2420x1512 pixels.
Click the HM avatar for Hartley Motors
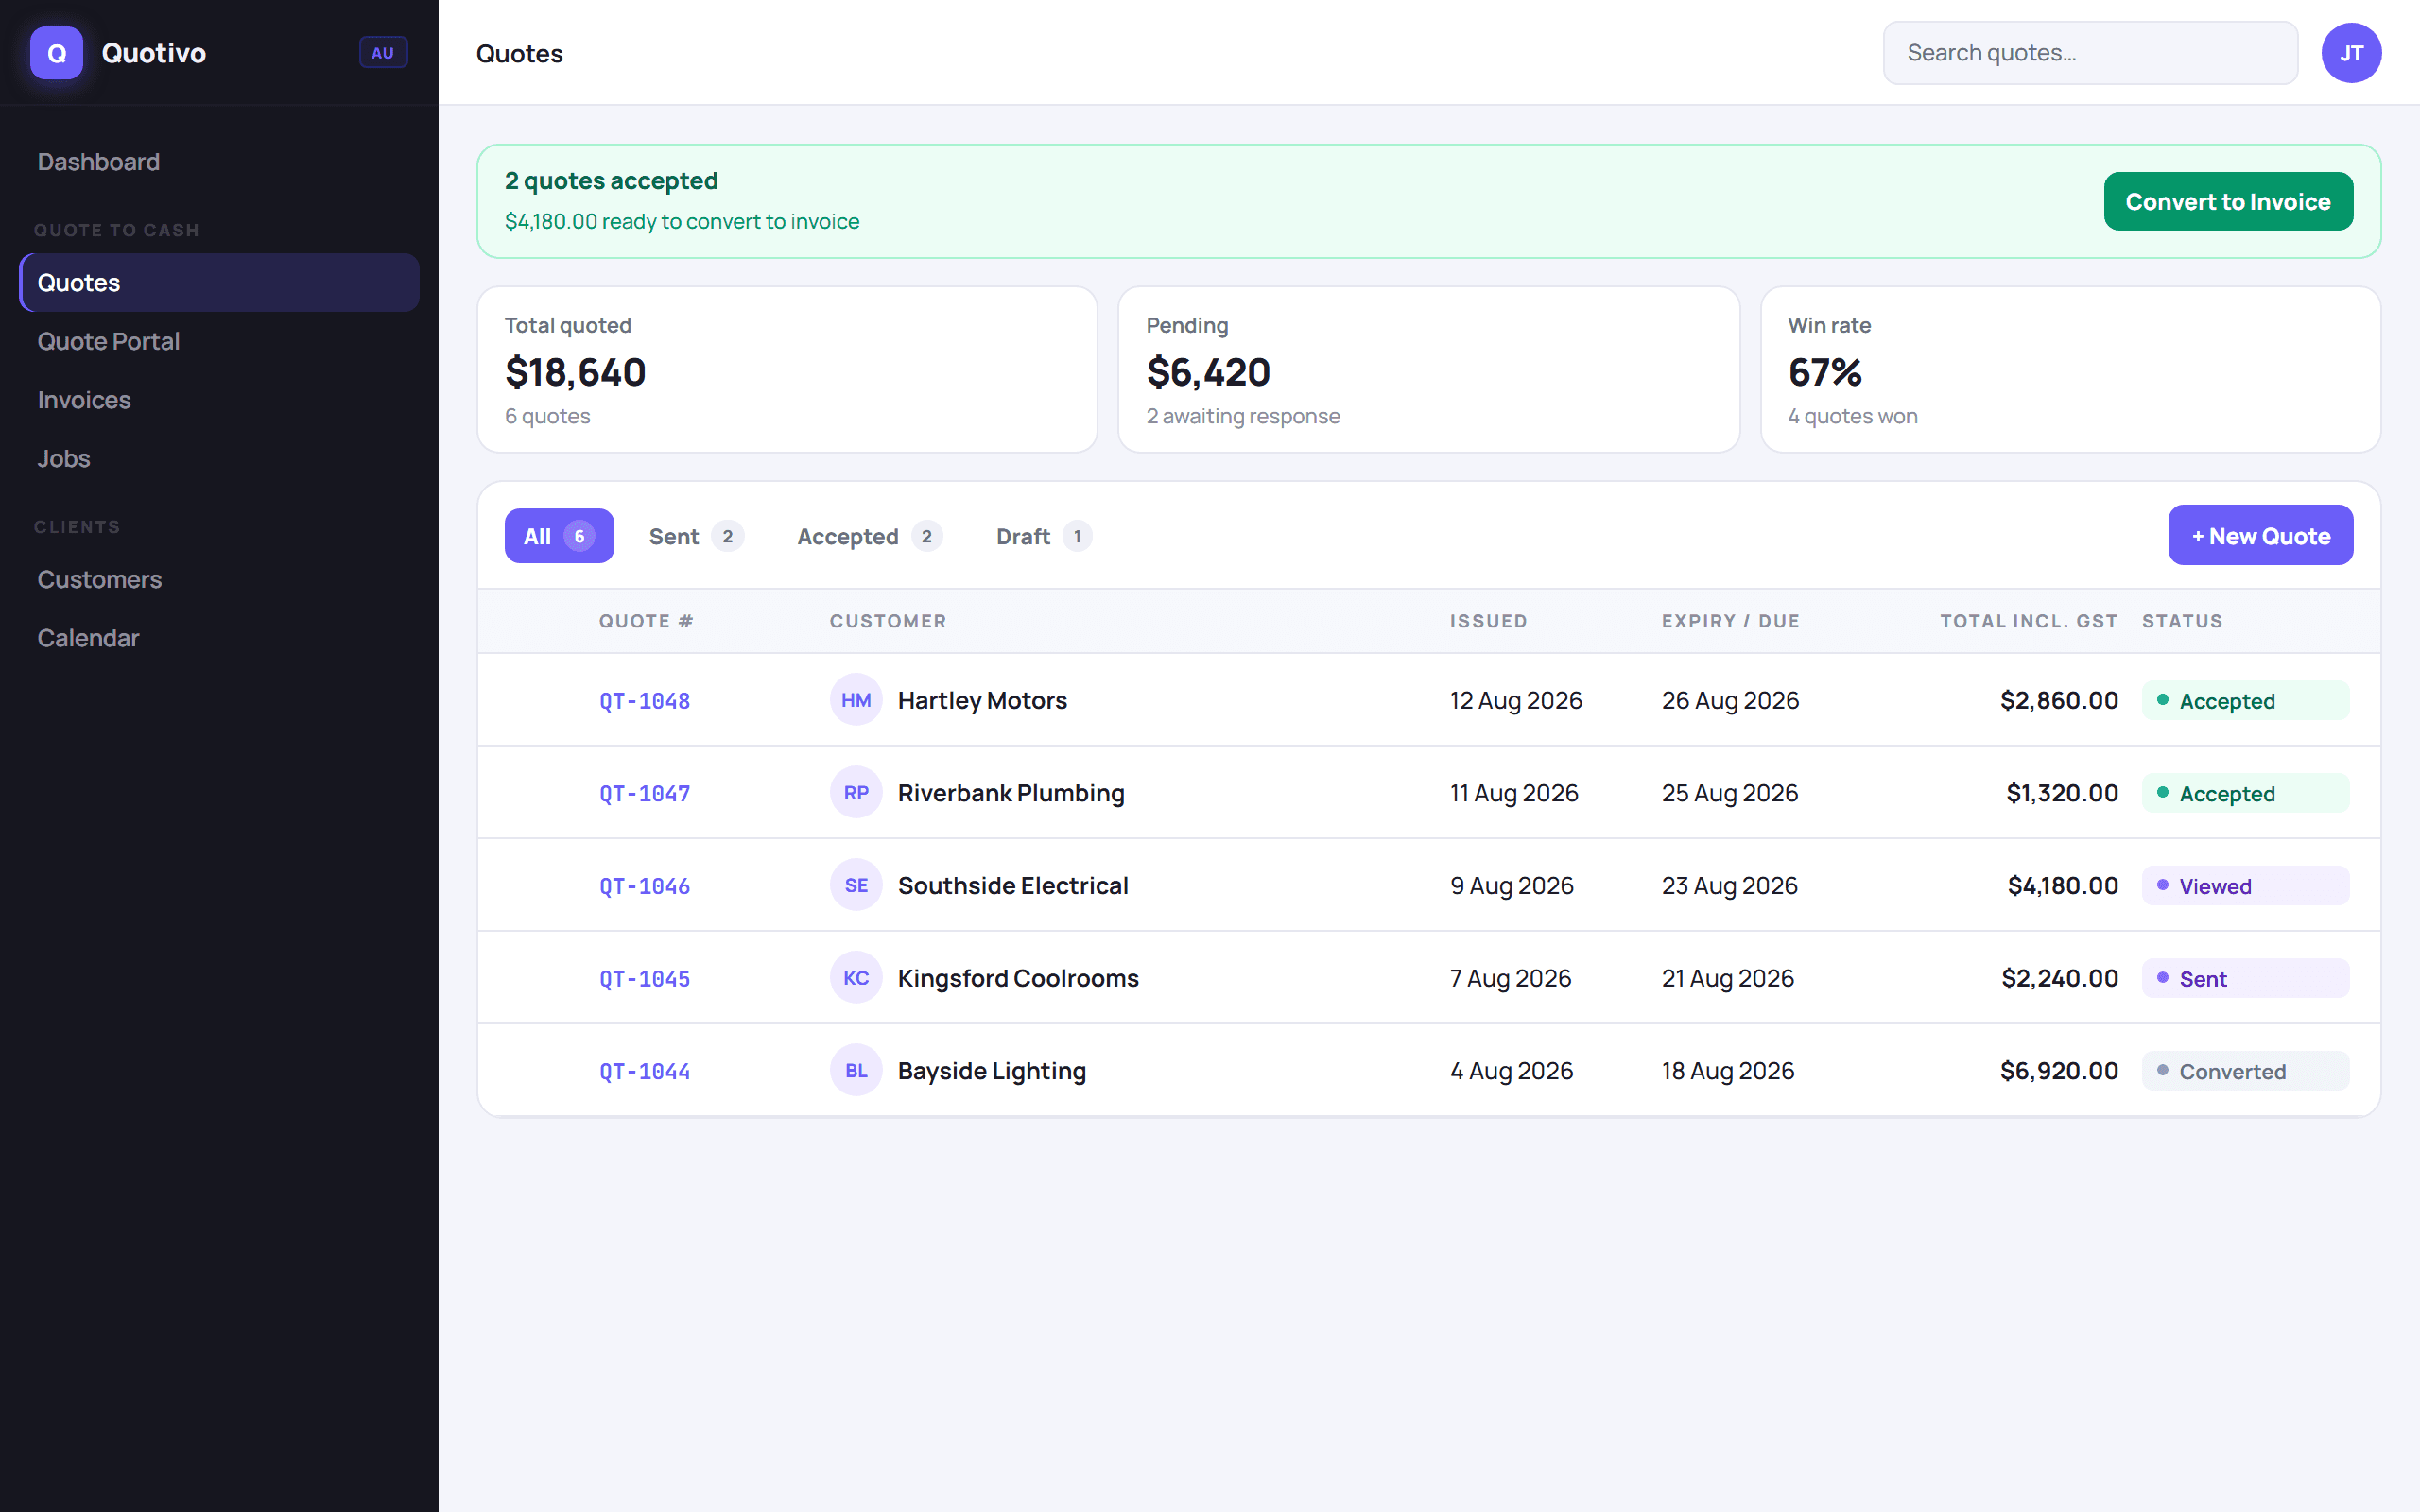tap(856, 700)
